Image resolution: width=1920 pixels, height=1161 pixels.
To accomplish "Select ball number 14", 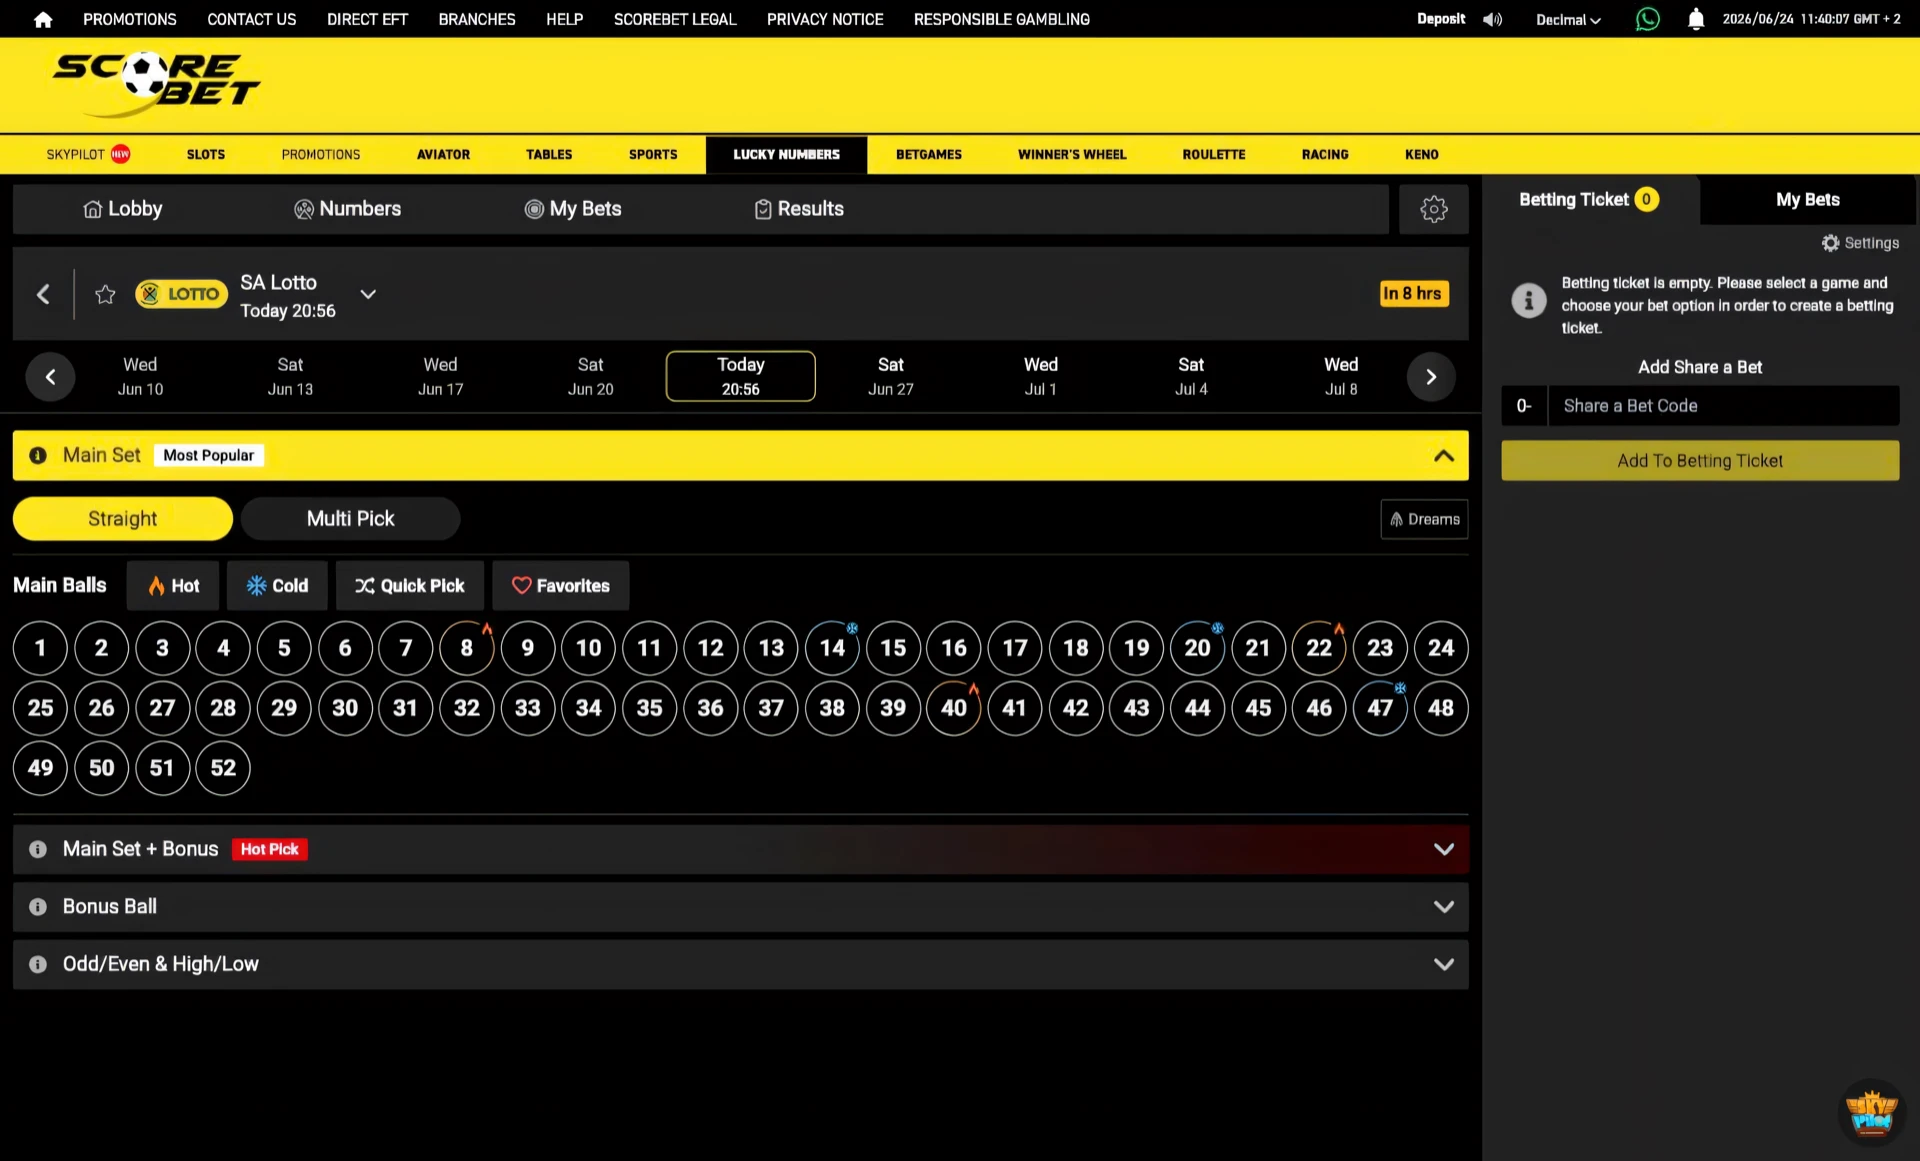I will click(x=832, y=648).
